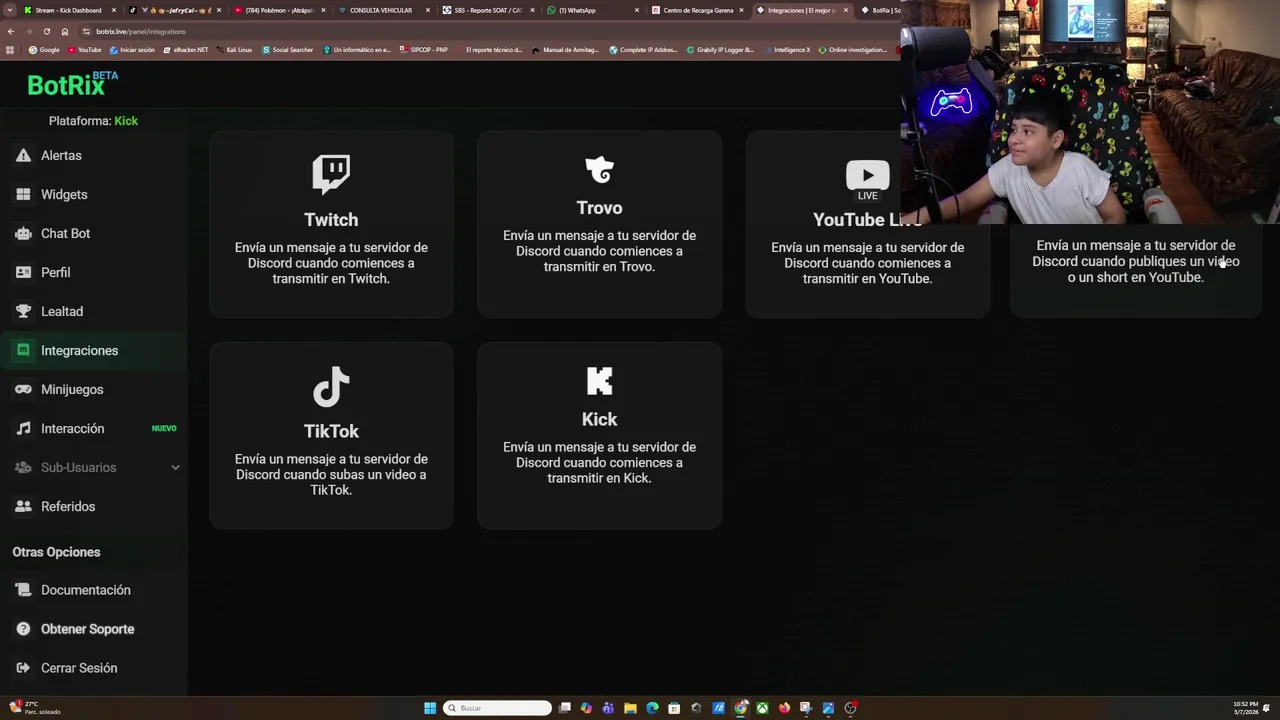Screen dimensions: 1280x720
Task: Open the Intelligence X bookmark
Action: [x=787, y=50]
